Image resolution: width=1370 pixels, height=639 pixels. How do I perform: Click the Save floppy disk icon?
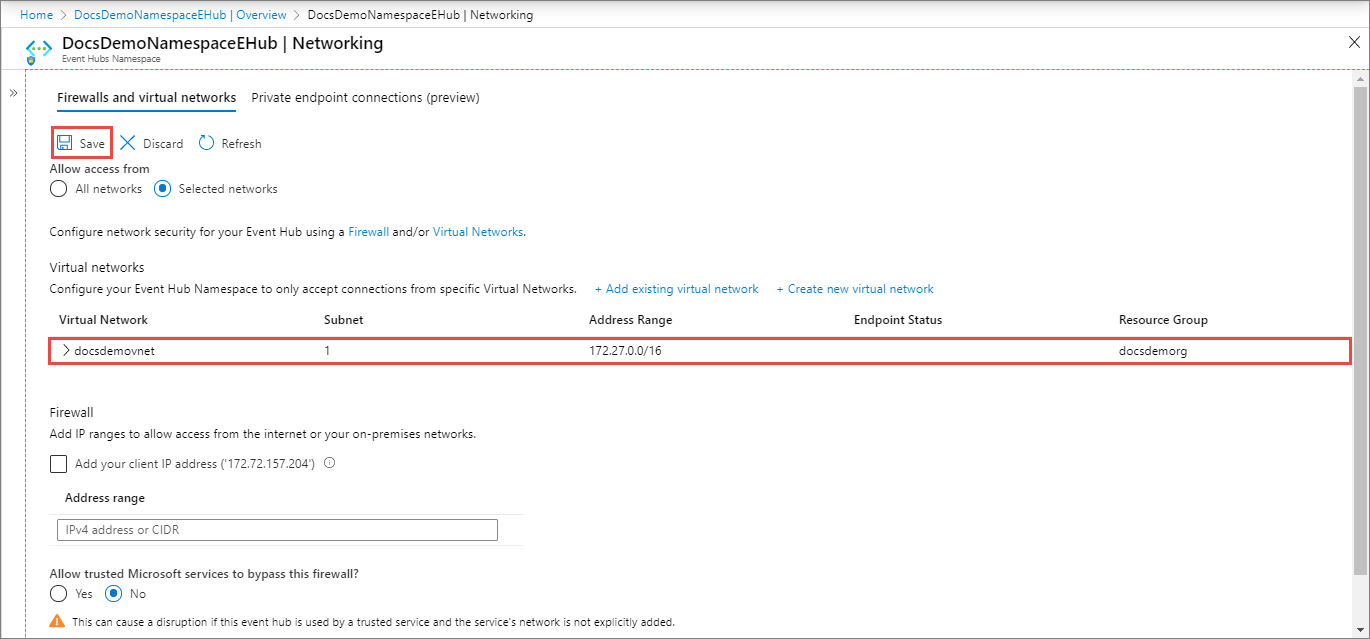pos(64,143)
